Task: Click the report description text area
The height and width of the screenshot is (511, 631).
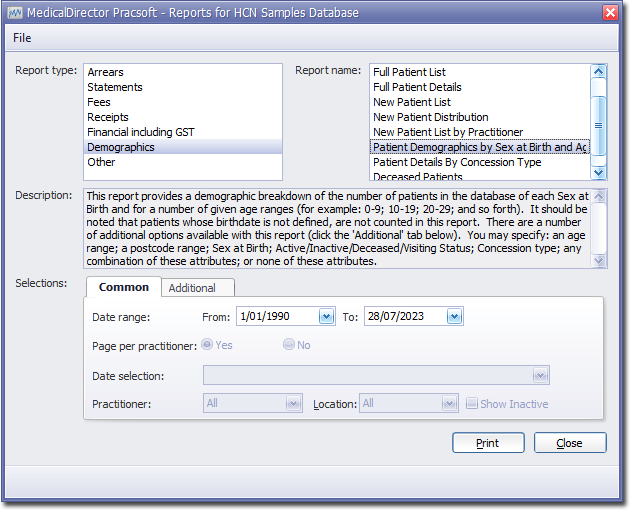Action: 337,229
